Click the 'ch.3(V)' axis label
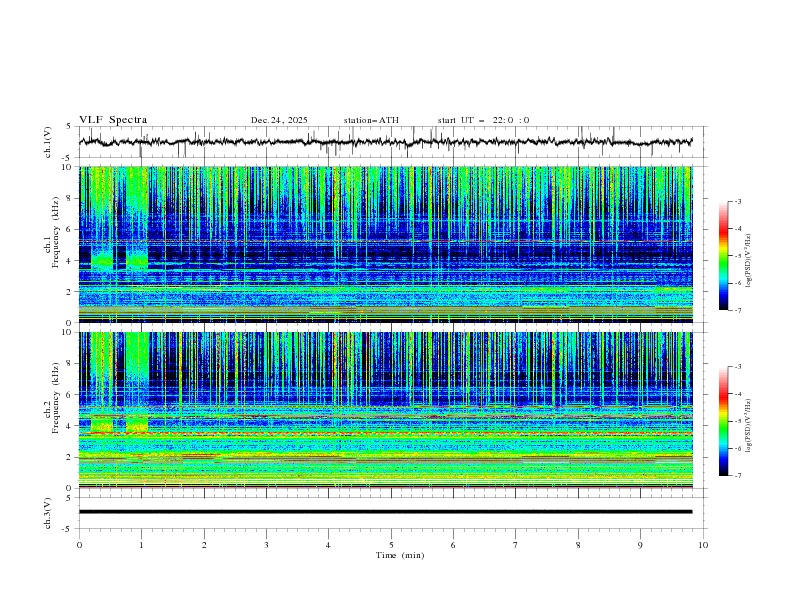Viewport: 792px width, 612px height. [48, 513]
